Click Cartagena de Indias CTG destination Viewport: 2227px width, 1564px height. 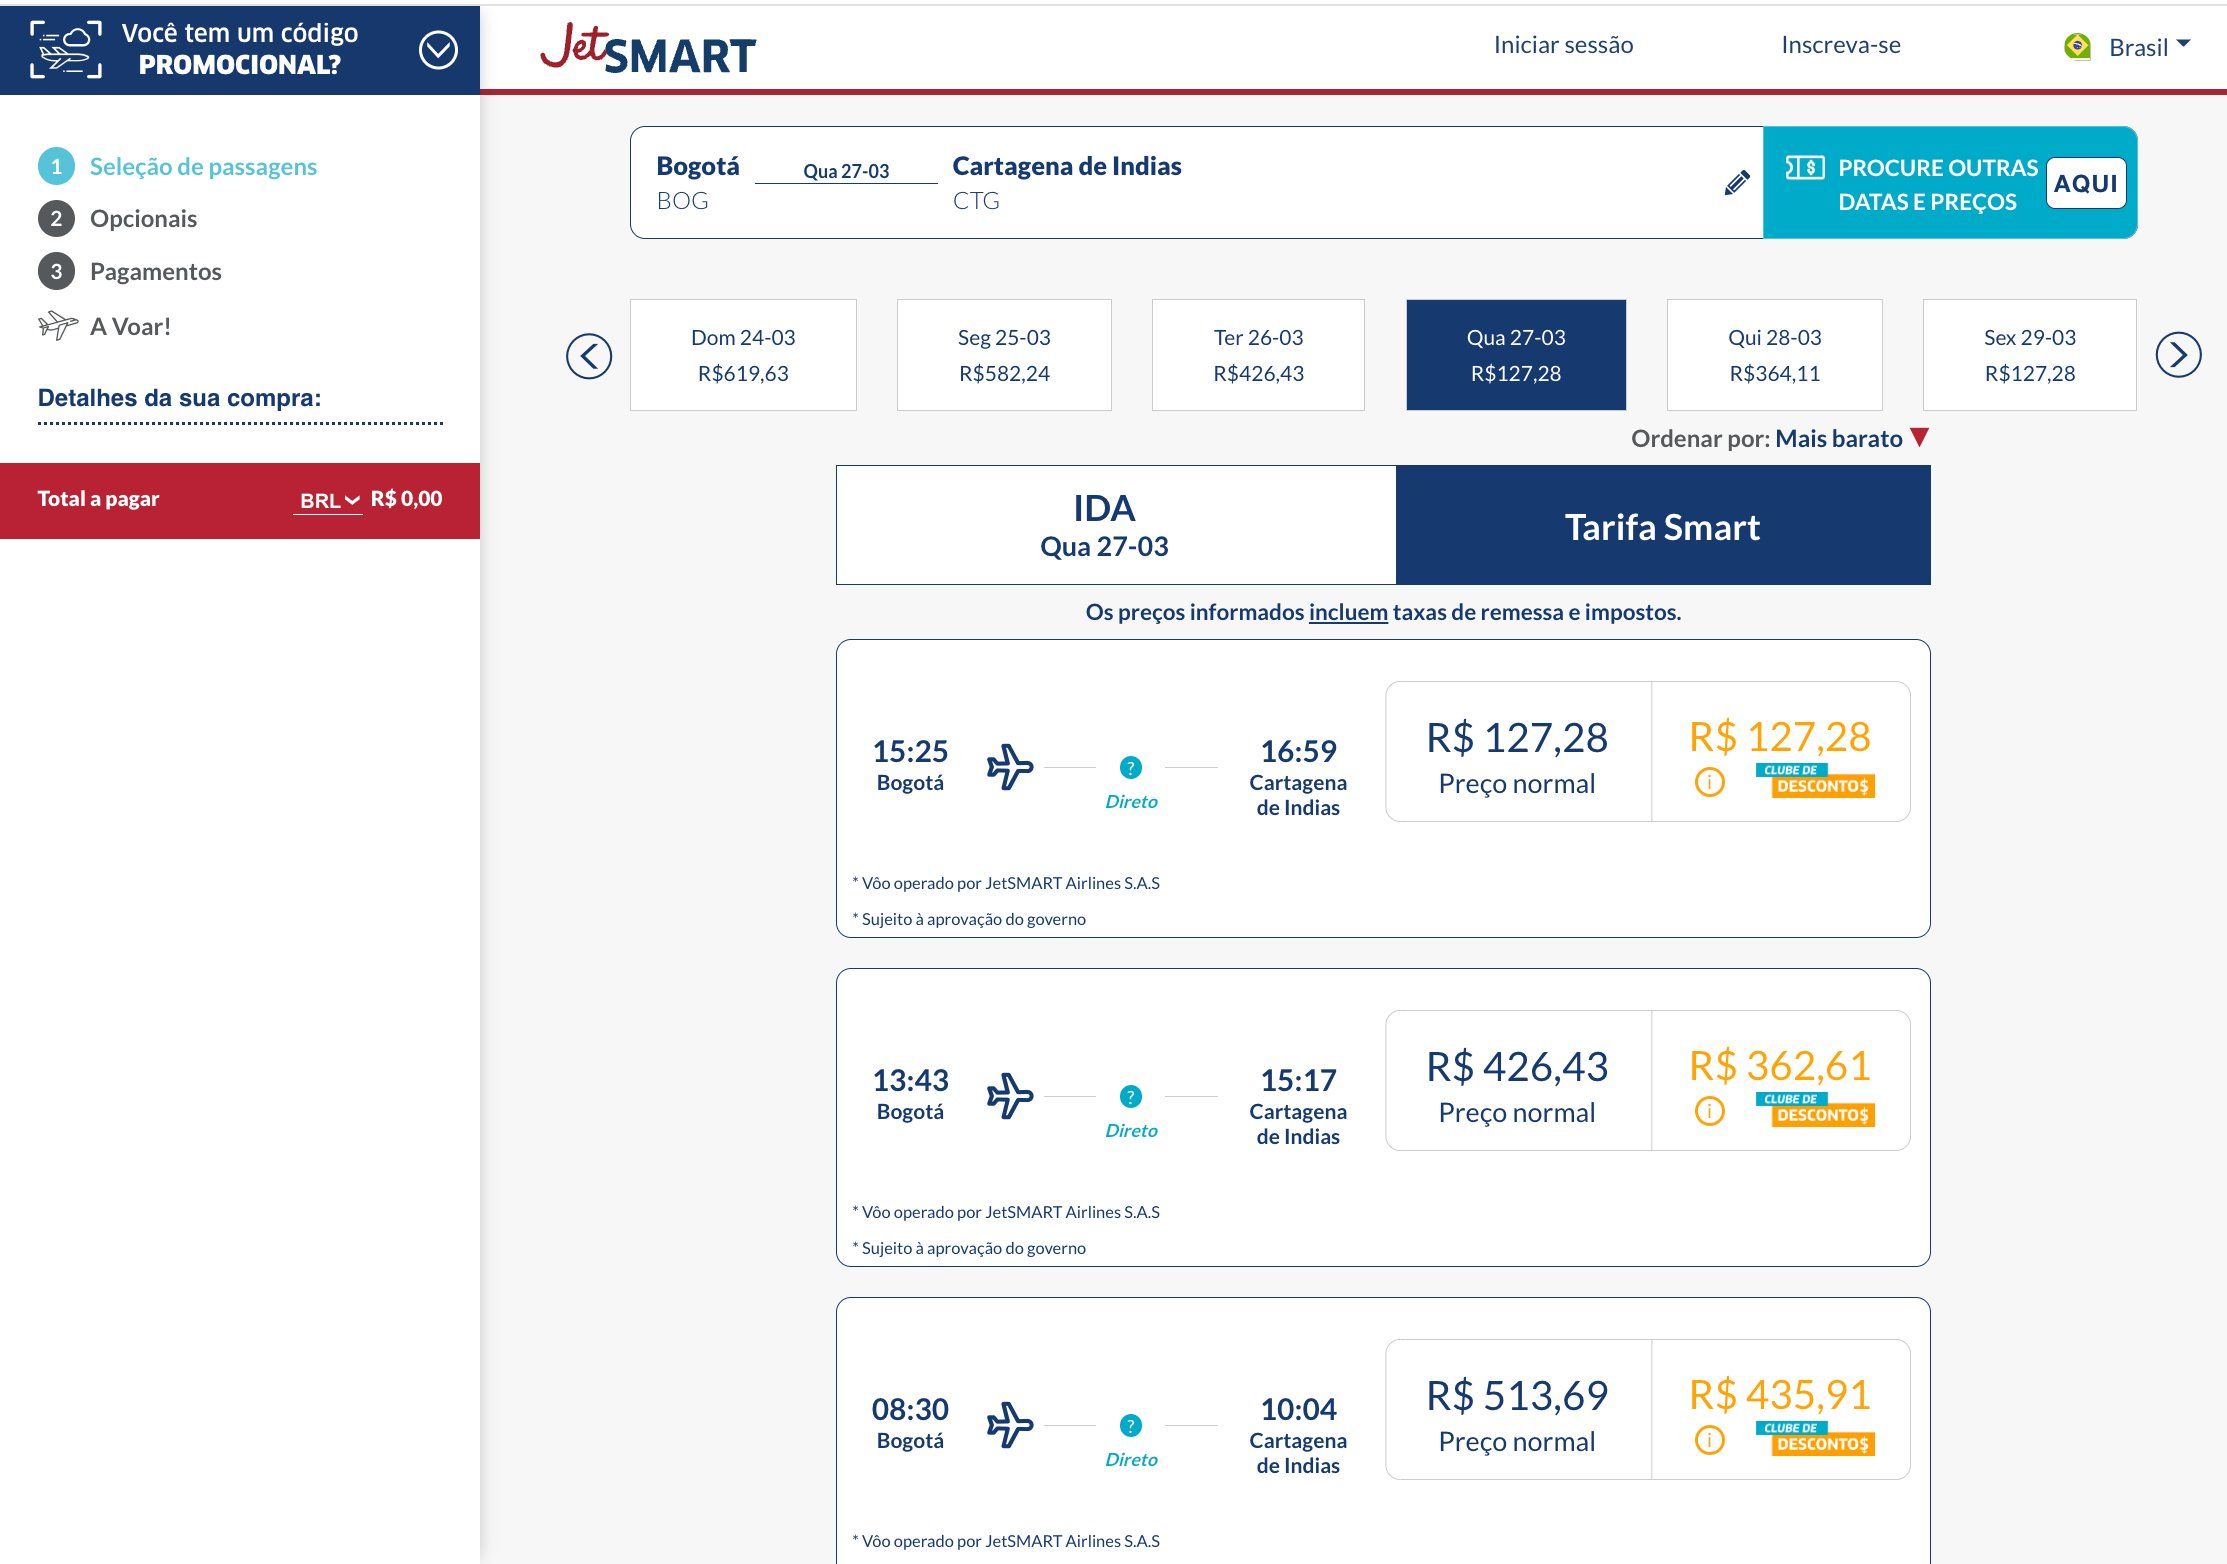pos(1066,182)
